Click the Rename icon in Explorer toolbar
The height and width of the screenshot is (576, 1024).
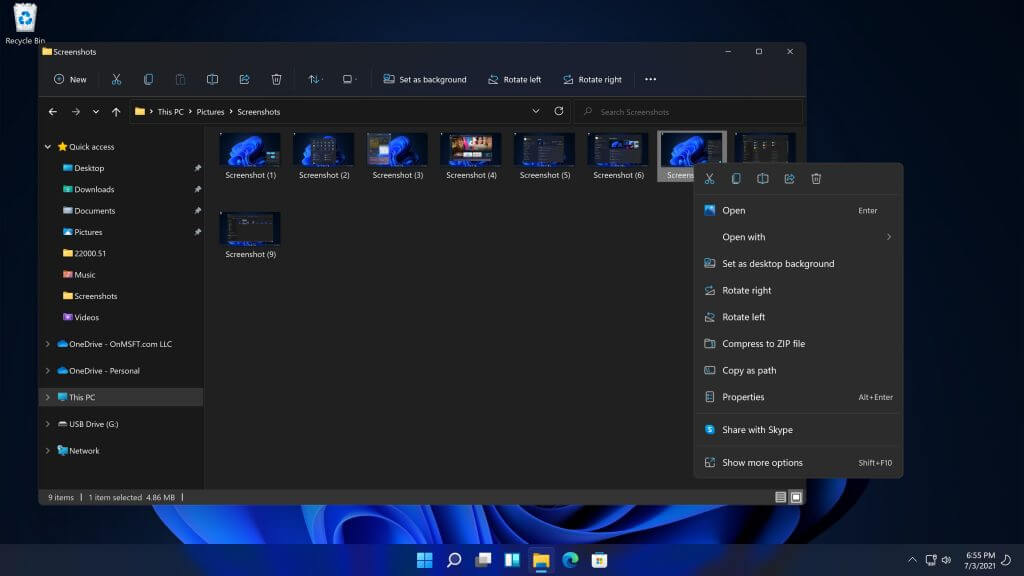click(212, 79)
